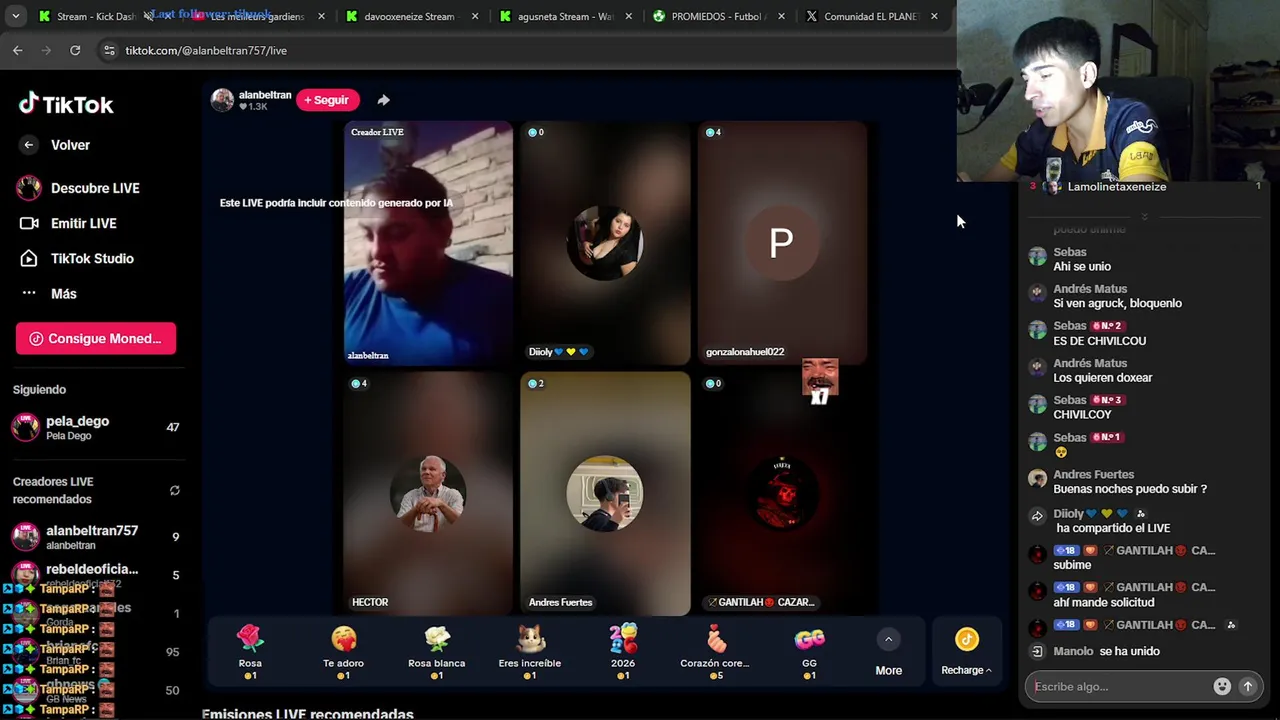Switch to Comunidad EL PLANETA tab
The height and width of the screenshot is (720, 1280).
pyautogui.click(x=870, y=16)
